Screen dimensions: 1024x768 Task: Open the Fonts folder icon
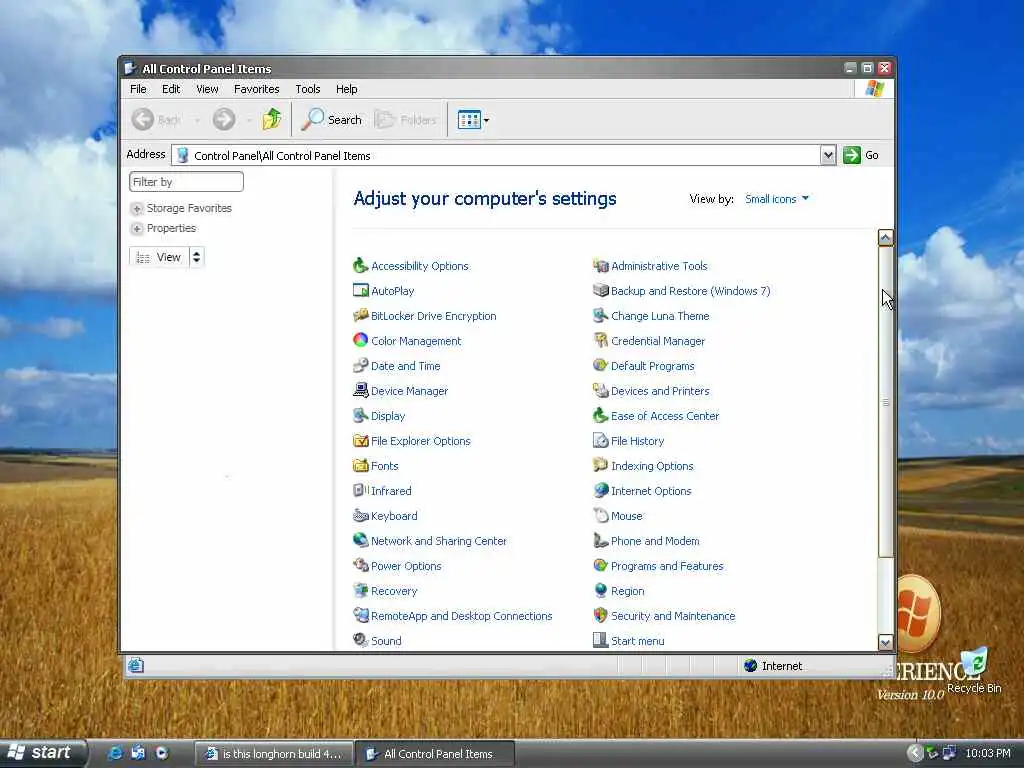[x=360, y=466]
